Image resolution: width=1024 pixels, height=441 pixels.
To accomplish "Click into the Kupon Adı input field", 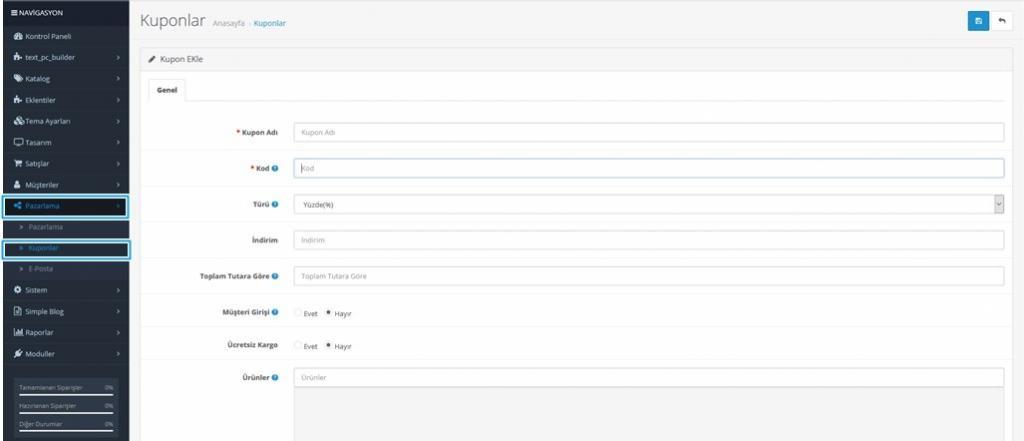I will pos(648,132).
